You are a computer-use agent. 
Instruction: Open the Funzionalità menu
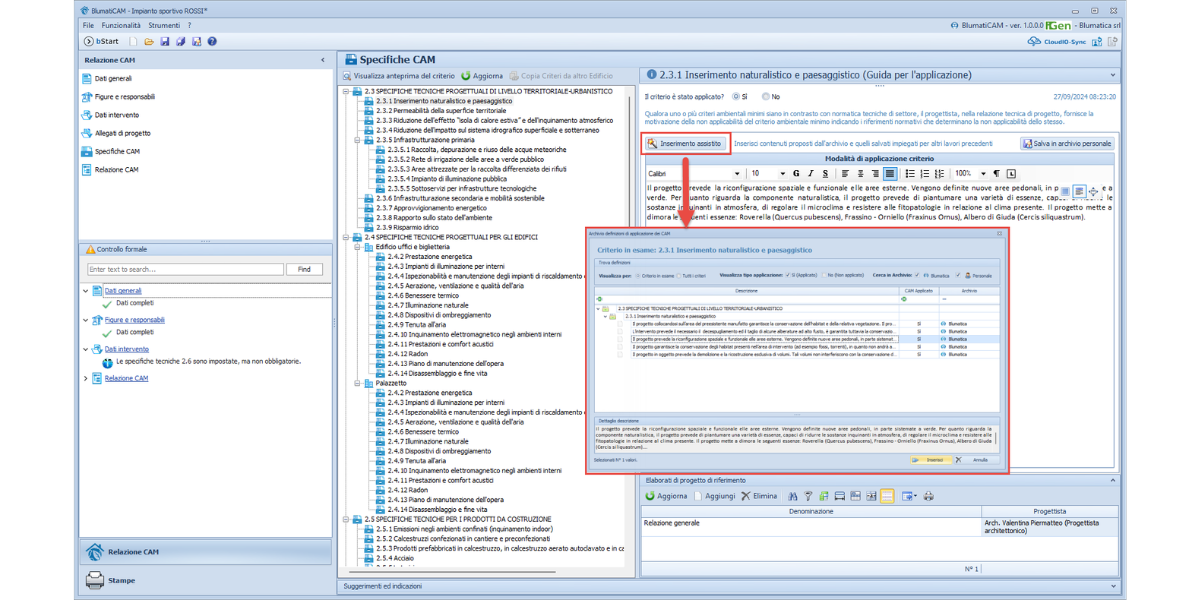121,24
